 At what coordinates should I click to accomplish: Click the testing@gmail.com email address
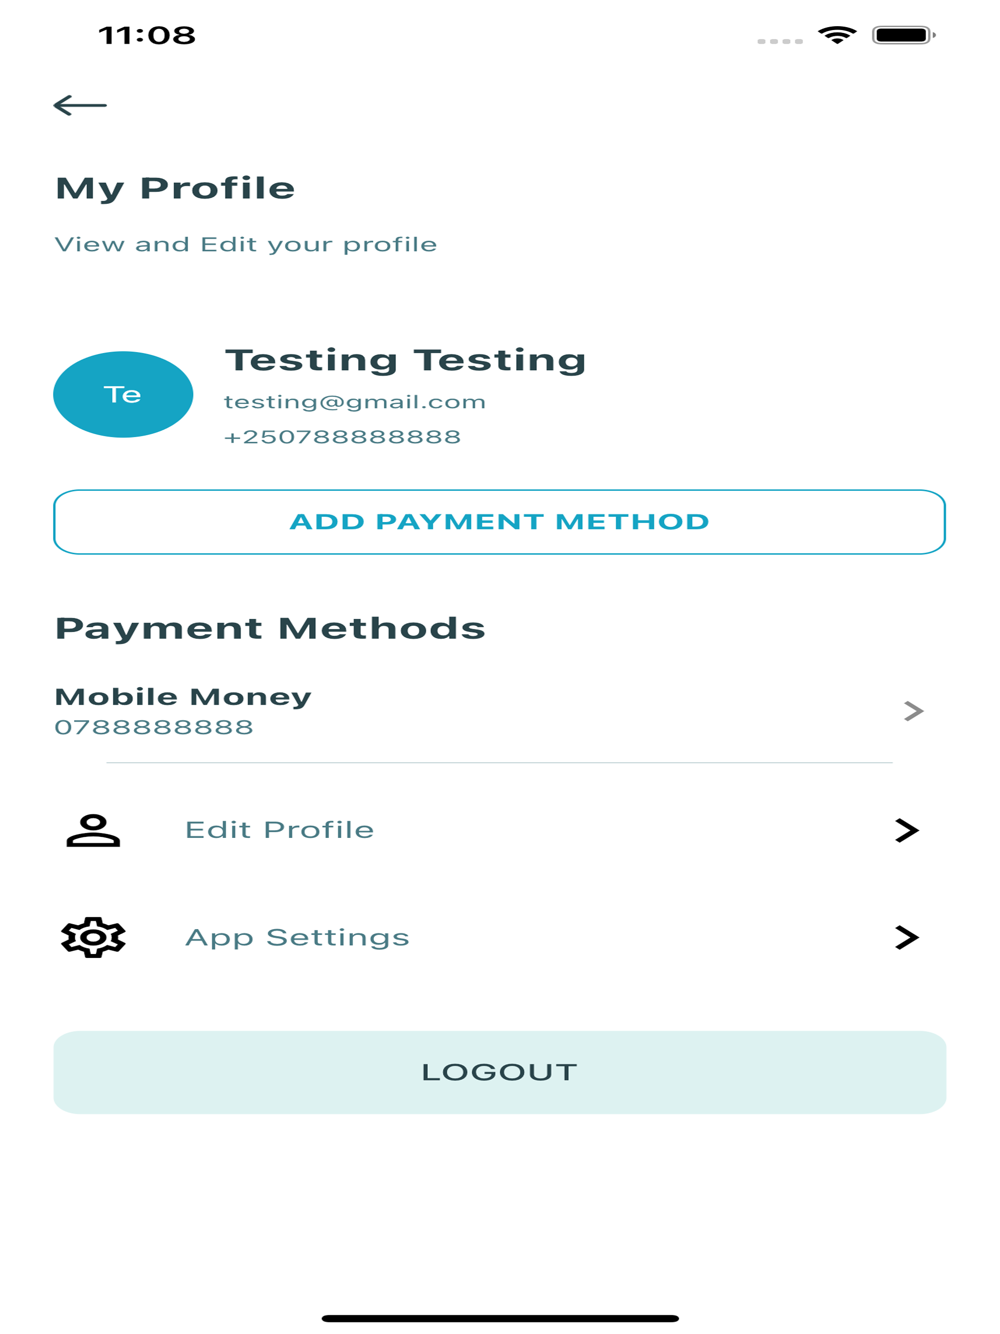[x=355, y=402]
